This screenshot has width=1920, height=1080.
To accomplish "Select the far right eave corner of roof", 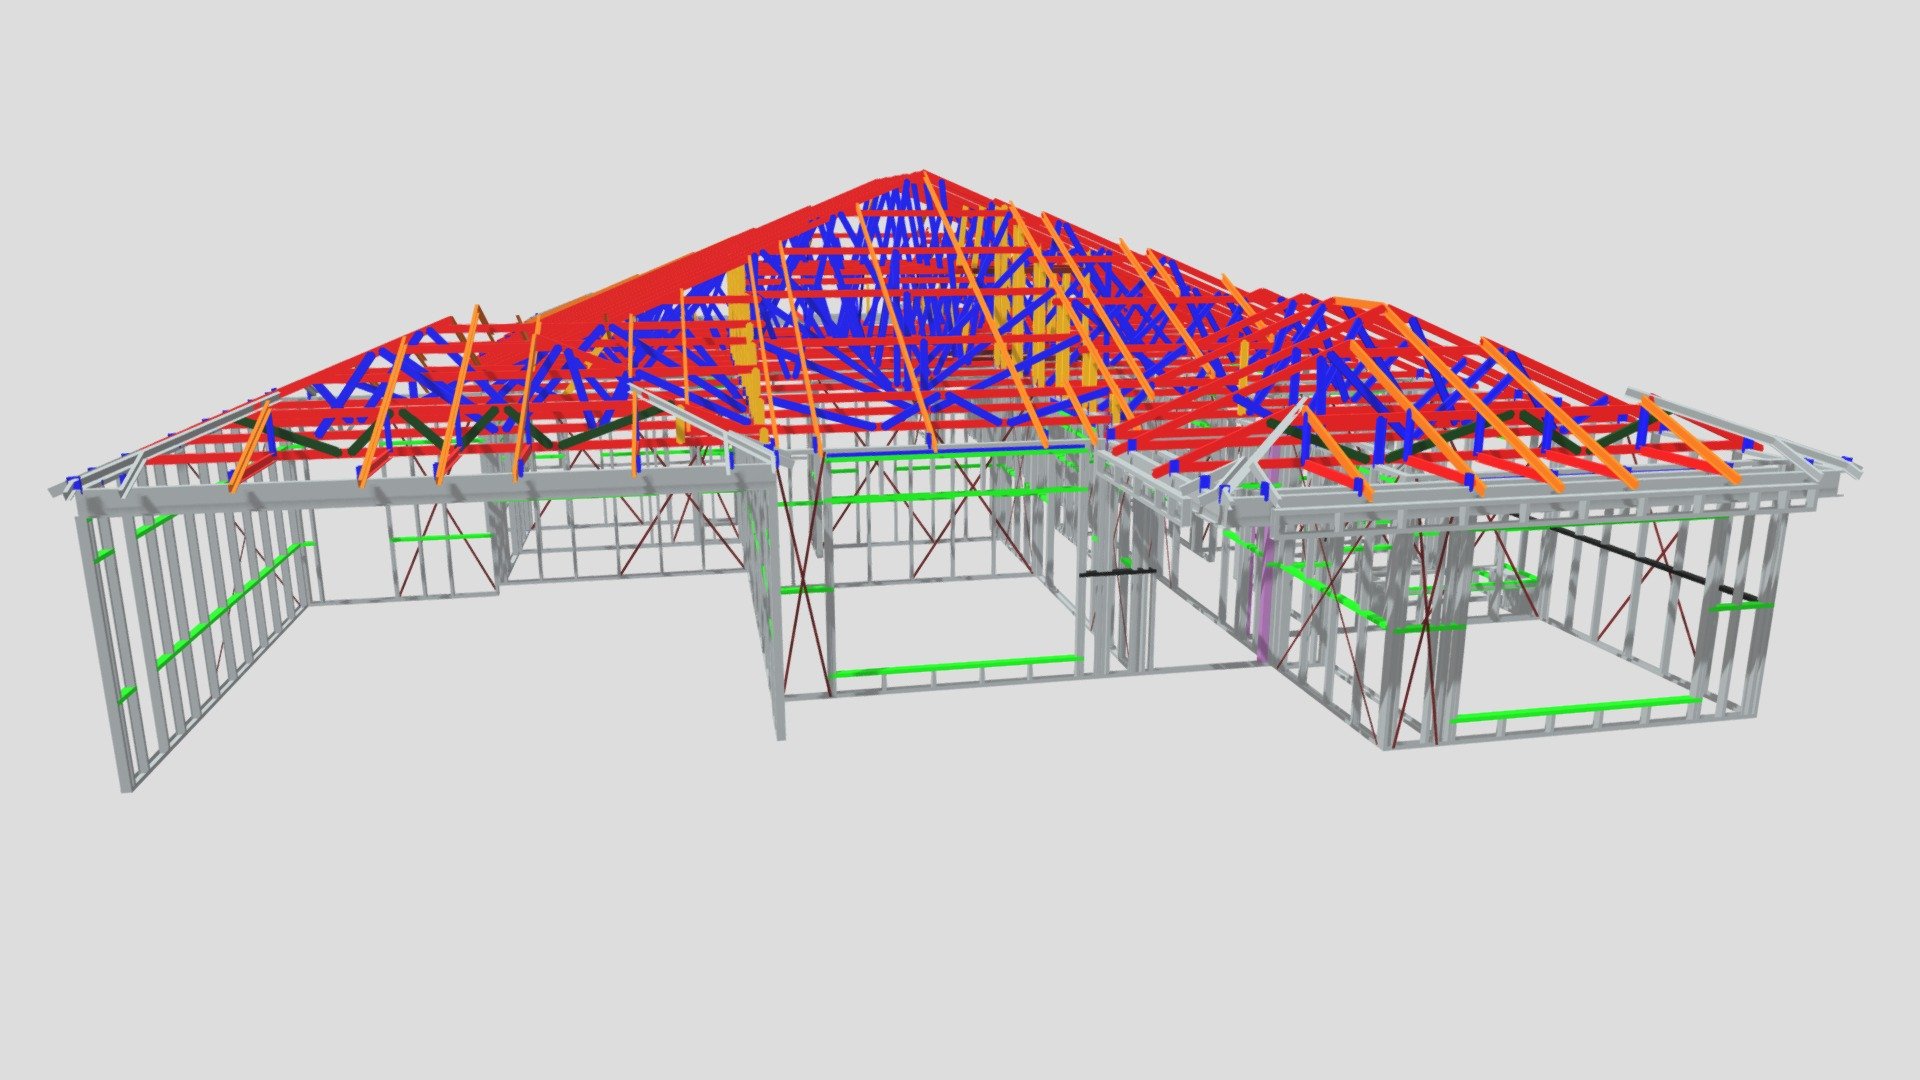I will pyautogui.click(x=1845, y=466).
